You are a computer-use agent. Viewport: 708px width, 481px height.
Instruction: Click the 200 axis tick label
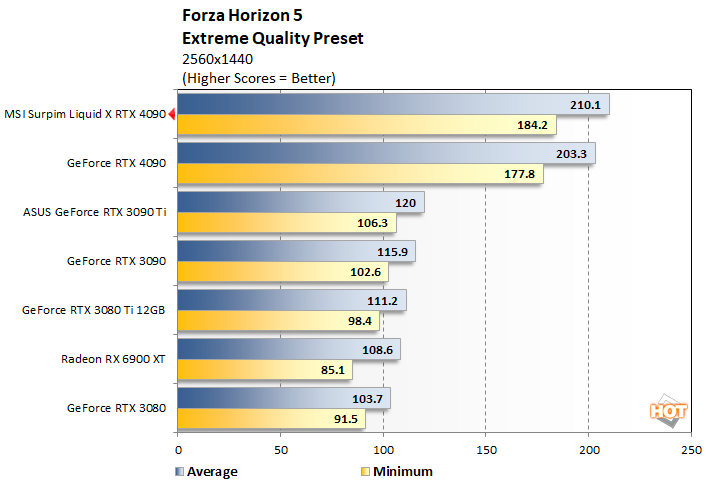tap(589, 450)
